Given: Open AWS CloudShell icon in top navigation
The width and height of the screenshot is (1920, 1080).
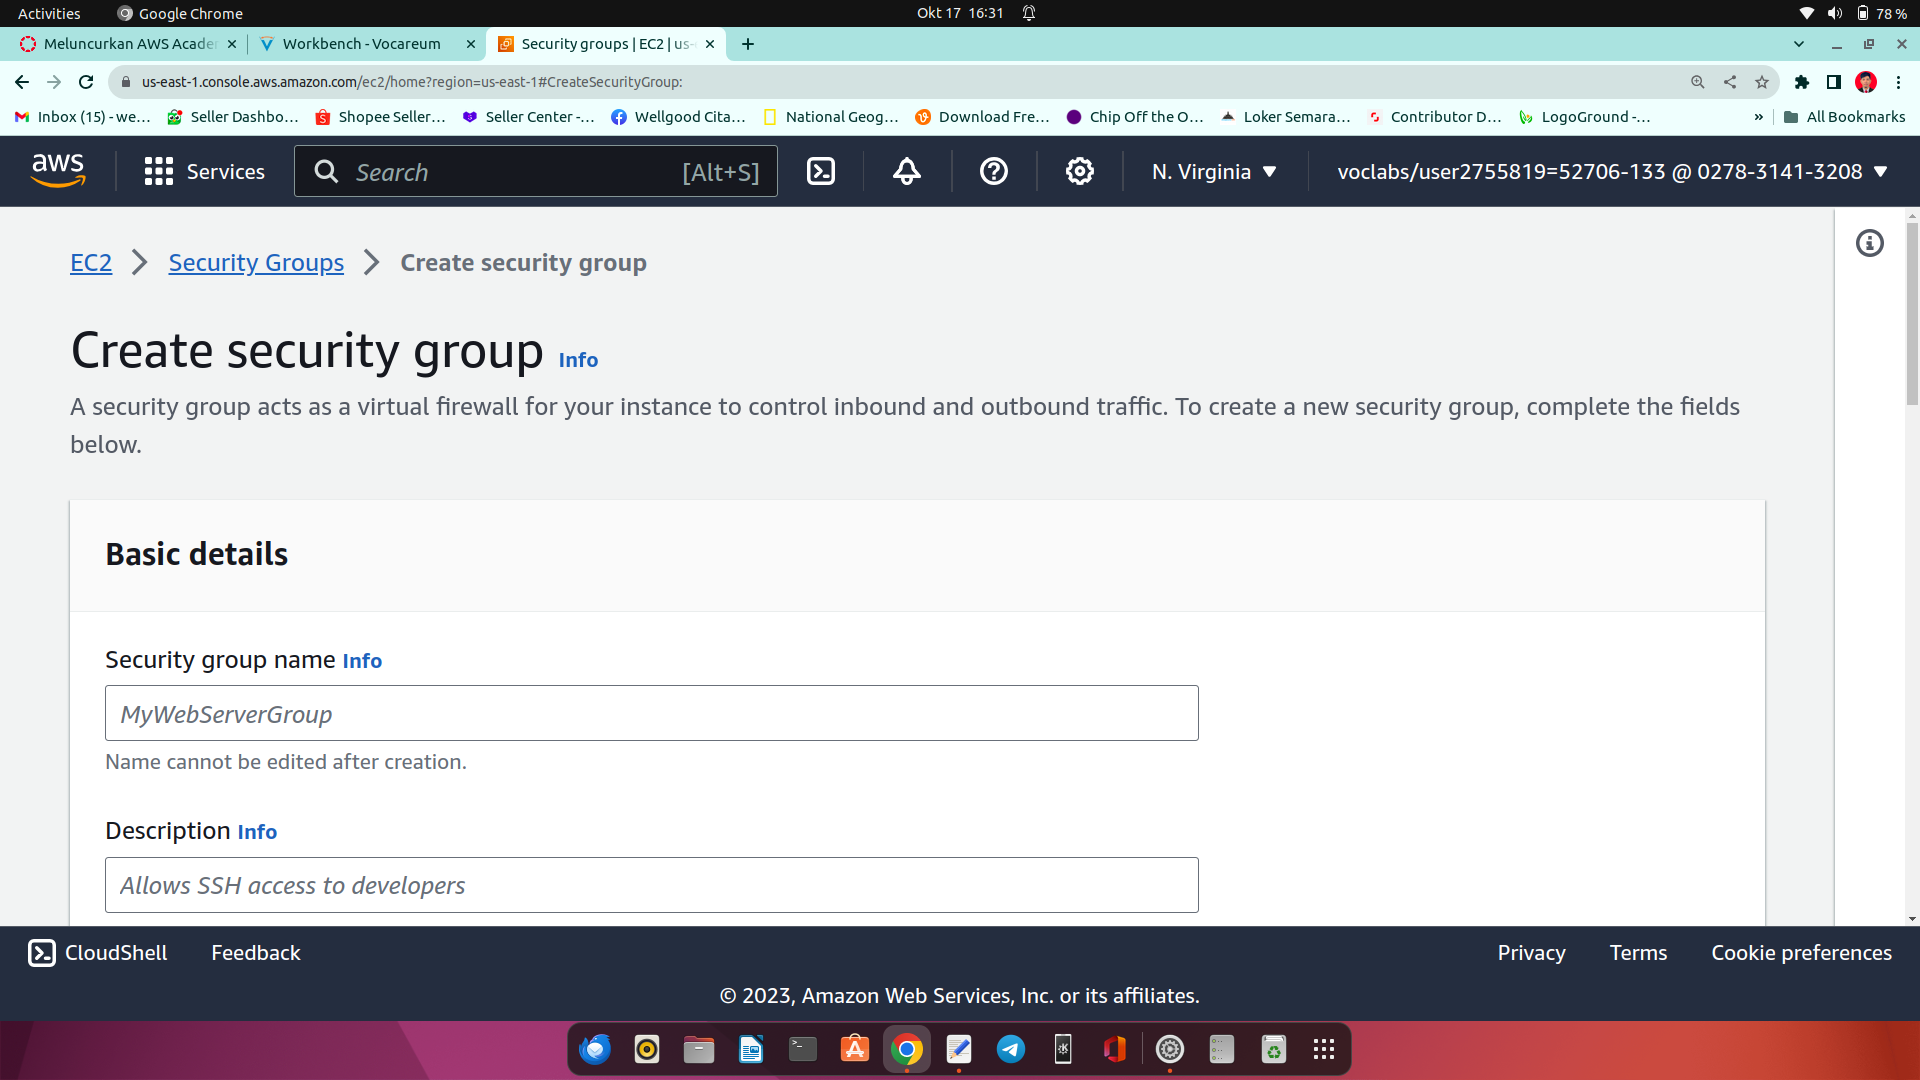Looking at the screenshot, I should coord(820,172).
